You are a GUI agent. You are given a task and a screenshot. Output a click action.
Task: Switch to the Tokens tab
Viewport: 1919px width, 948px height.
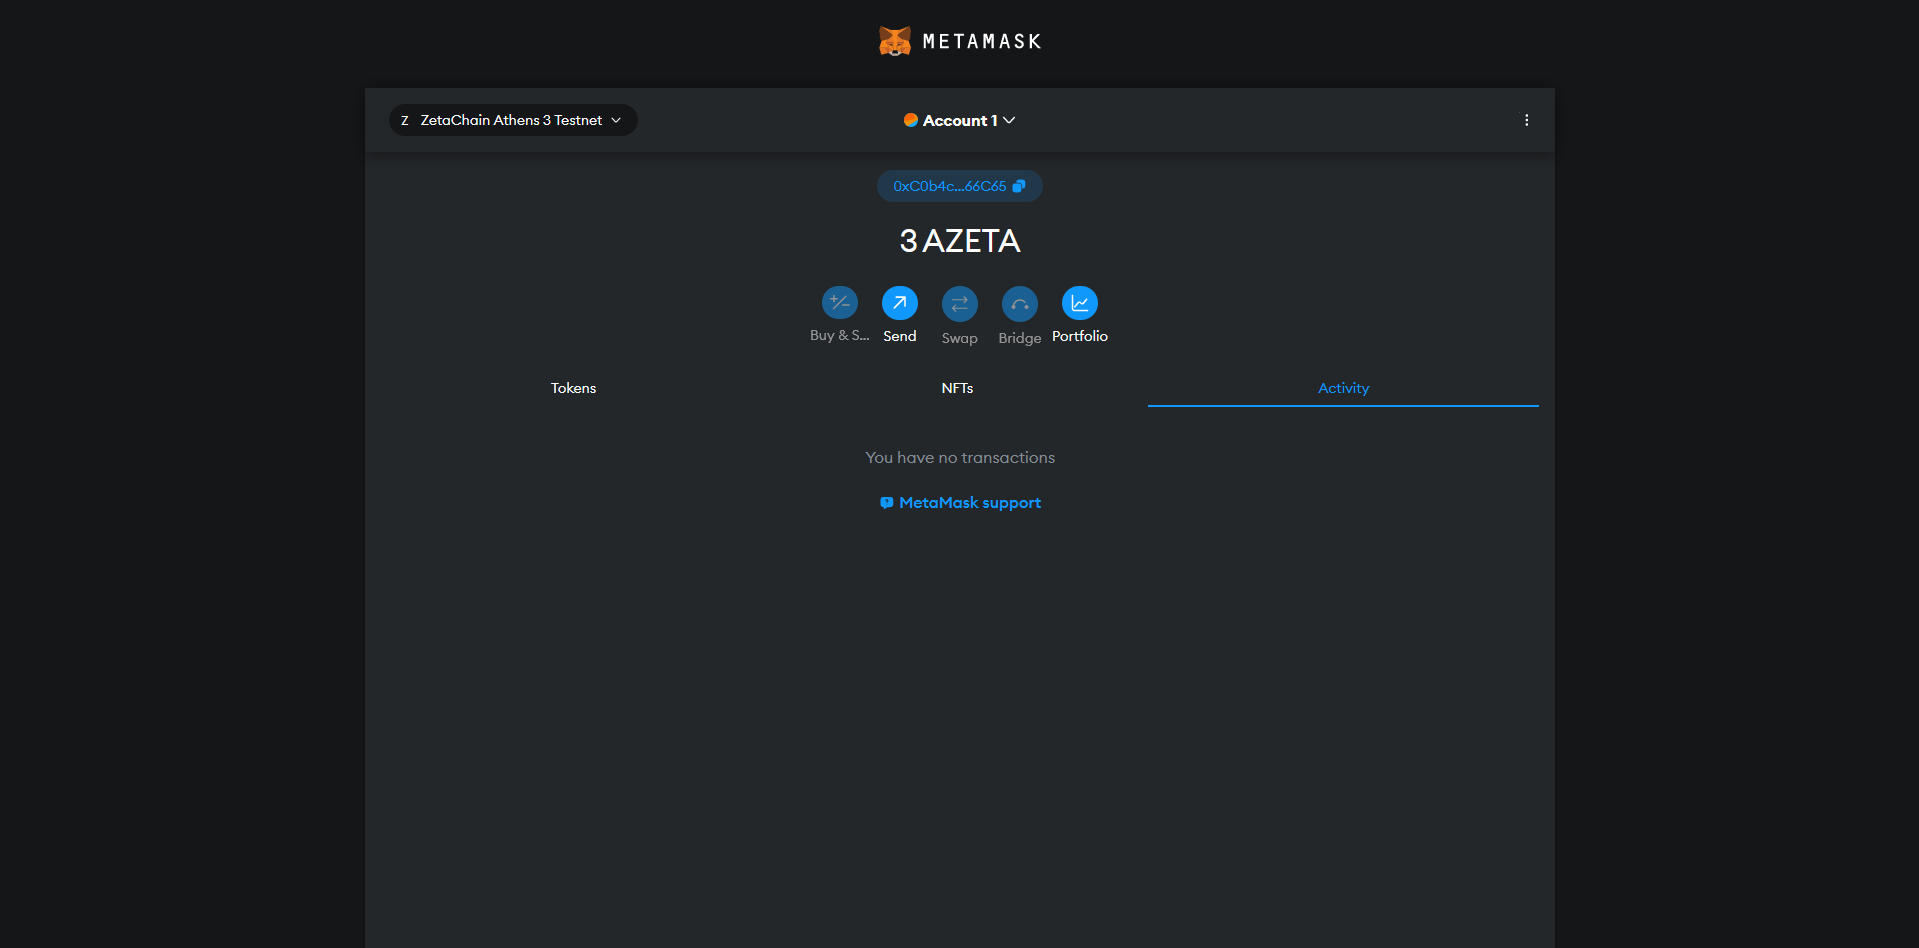(573, 388)
